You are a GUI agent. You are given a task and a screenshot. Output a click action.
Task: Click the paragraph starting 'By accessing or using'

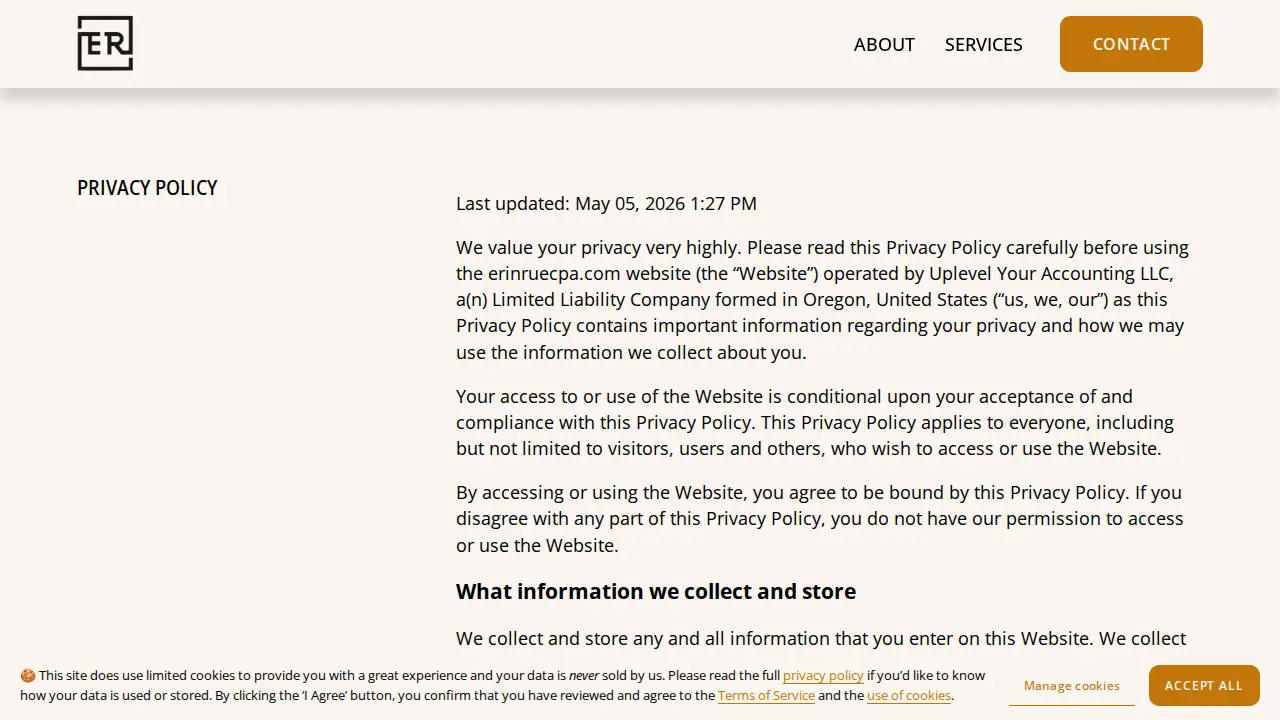point(820,519)
